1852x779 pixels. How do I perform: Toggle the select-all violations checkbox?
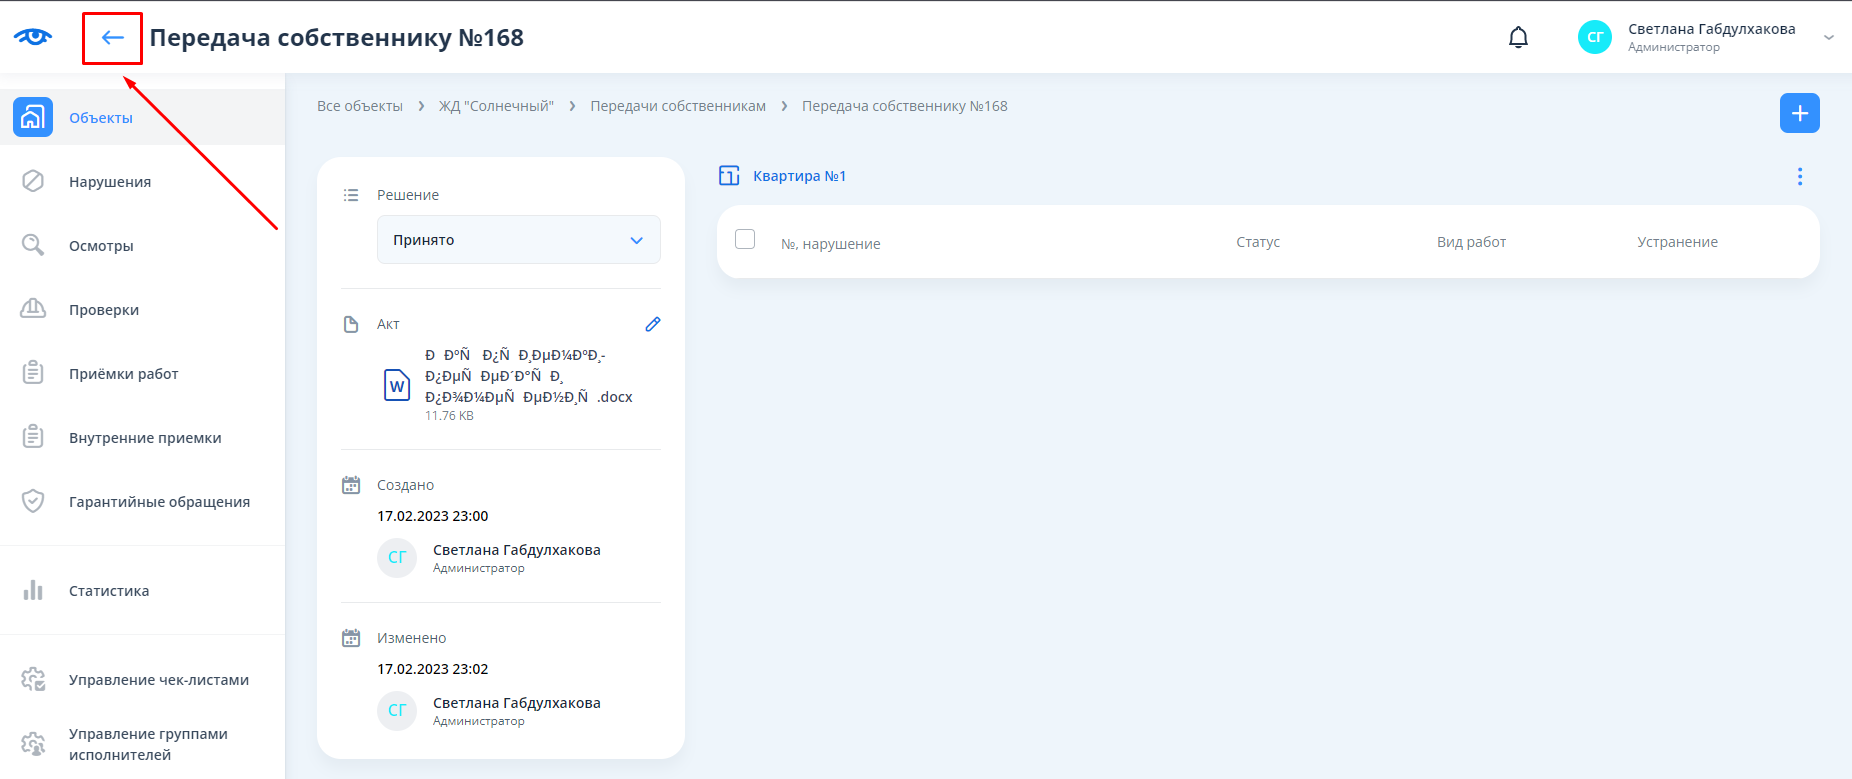click(x=745, y=239)
